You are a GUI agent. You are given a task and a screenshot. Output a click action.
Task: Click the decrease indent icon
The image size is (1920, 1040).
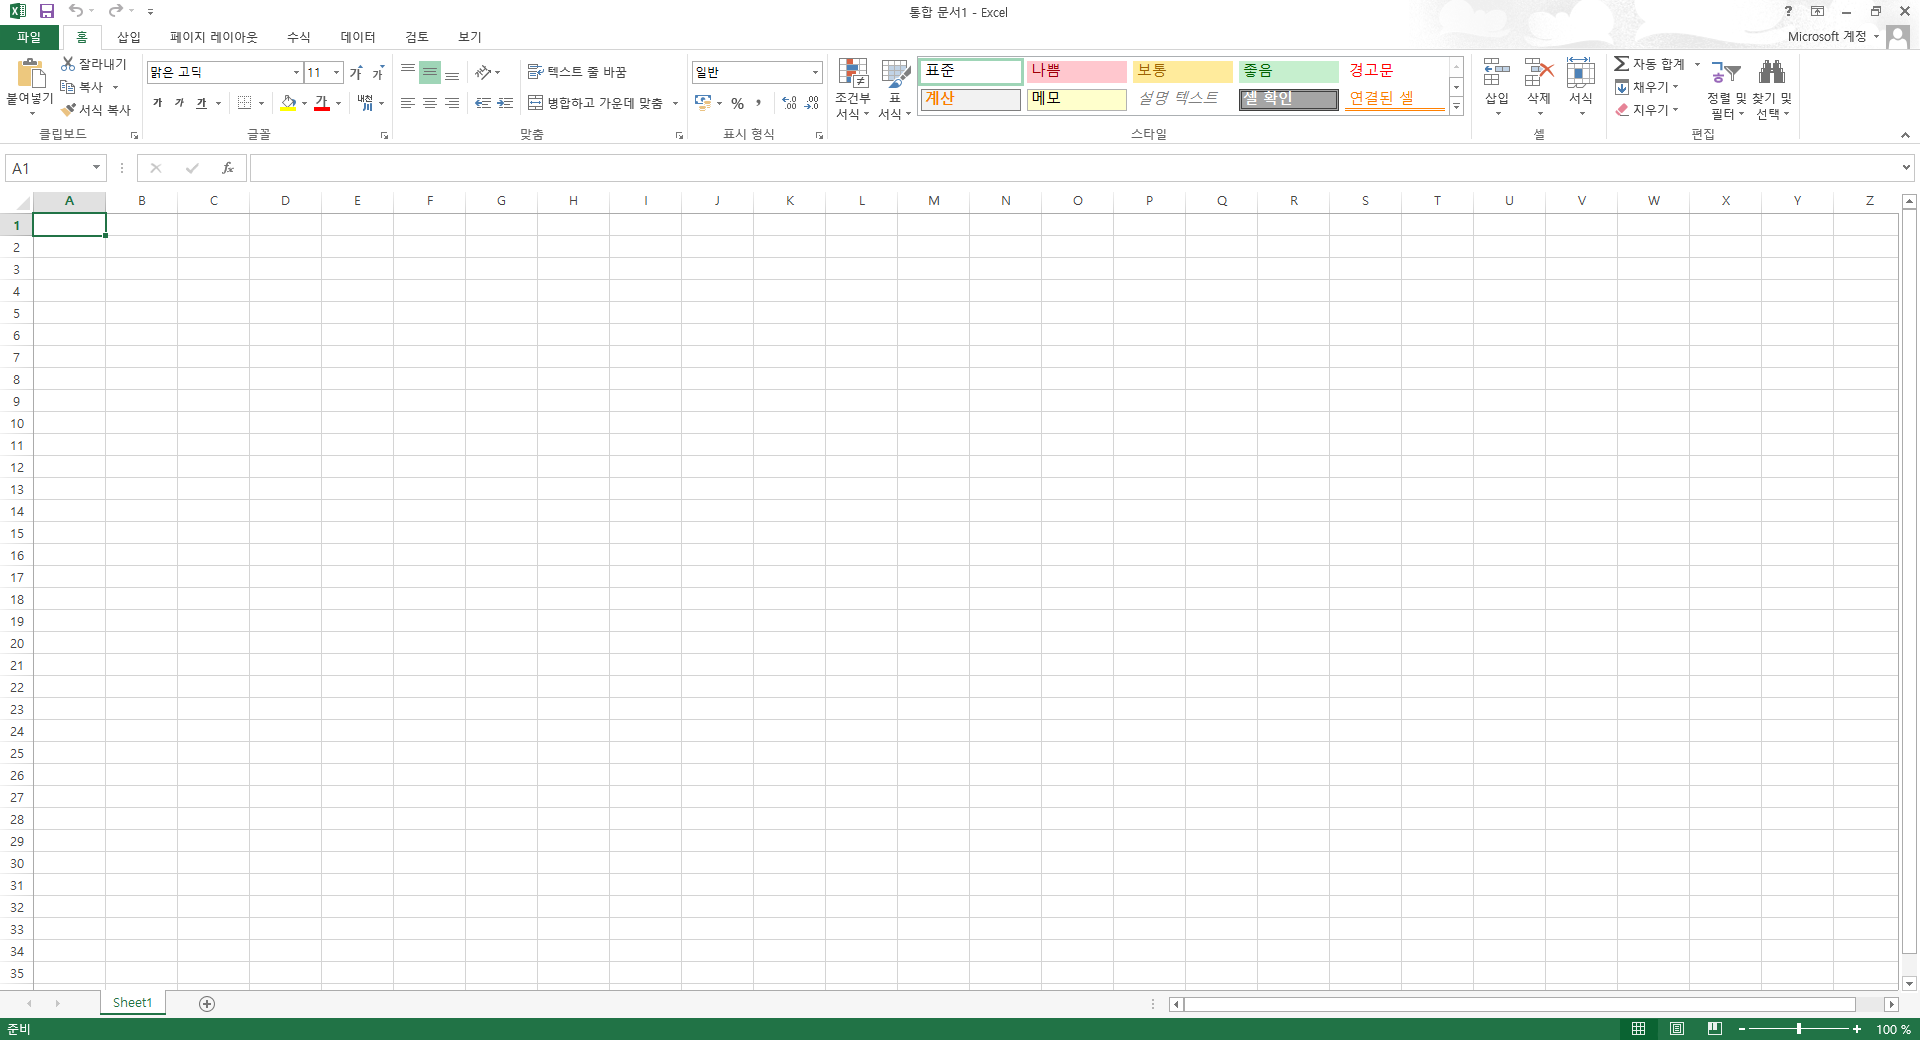point(483,103)
